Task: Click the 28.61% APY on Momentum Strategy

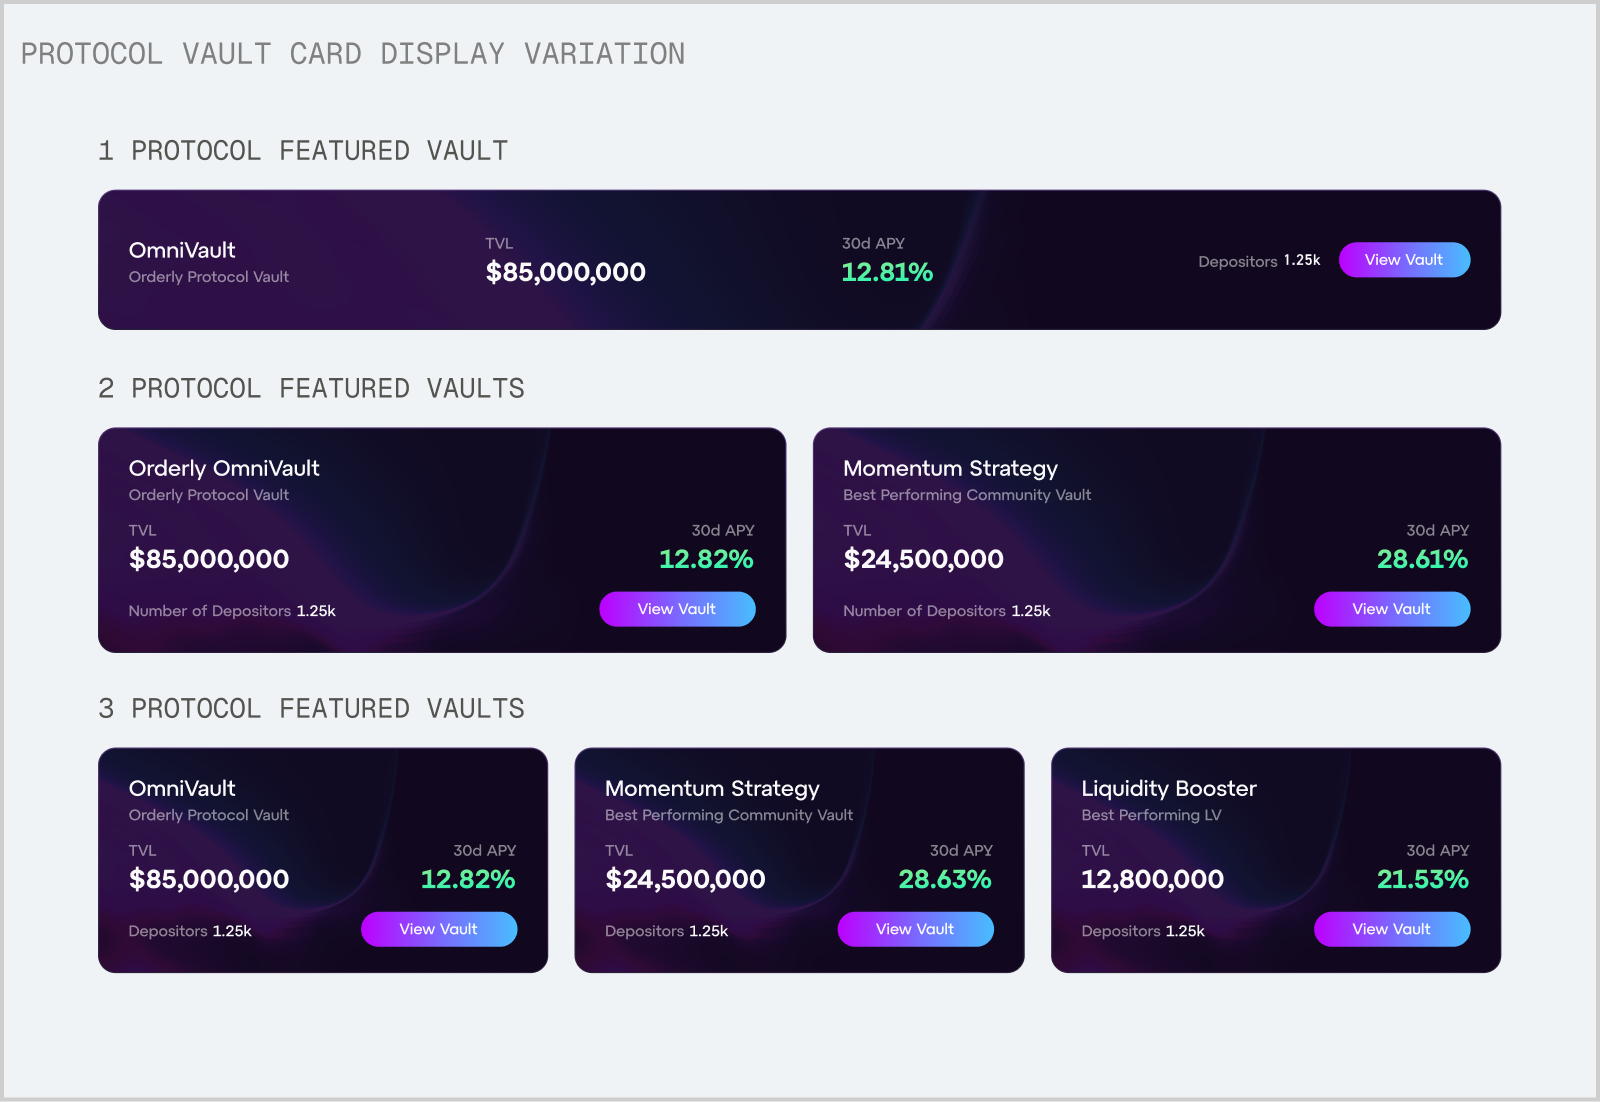Action: tap(1422, 559)
